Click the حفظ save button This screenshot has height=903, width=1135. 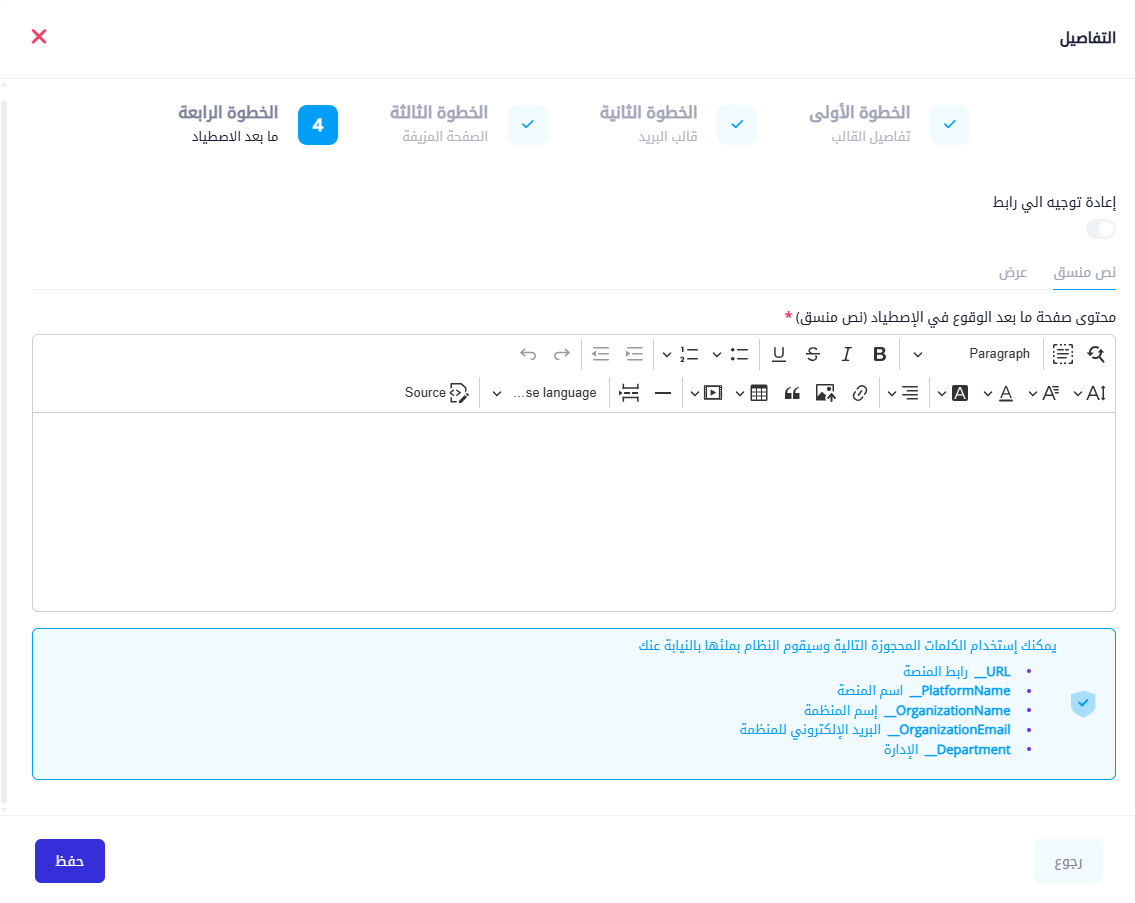tap(70, 861)
